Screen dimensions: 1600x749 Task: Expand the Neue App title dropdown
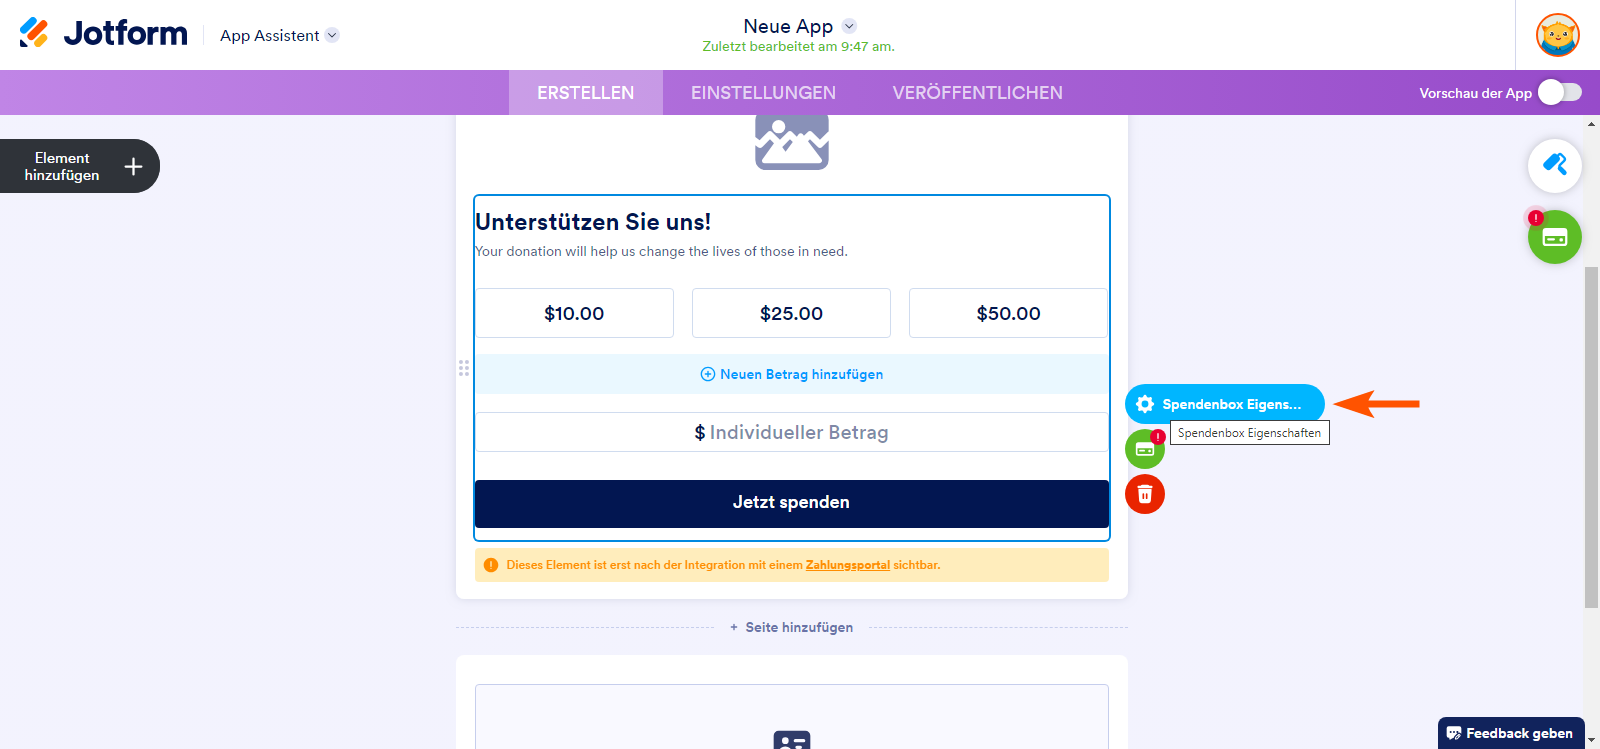tap(849, 26)
